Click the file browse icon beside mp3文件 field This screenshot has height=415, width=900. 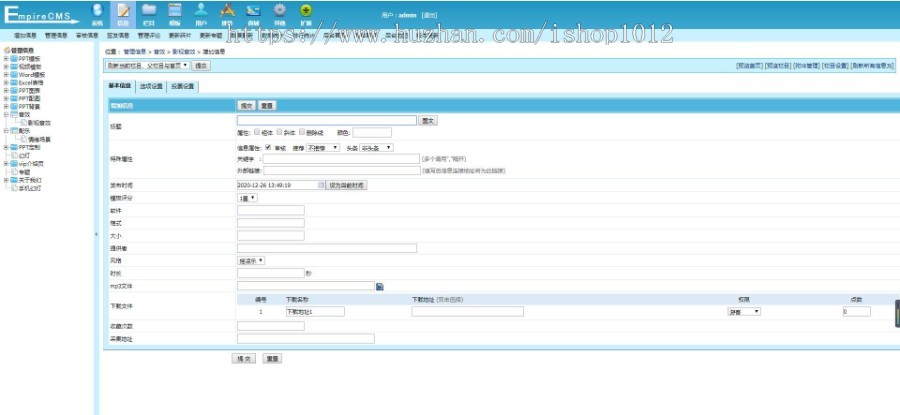pyautogui.click(x=379, y=286)
